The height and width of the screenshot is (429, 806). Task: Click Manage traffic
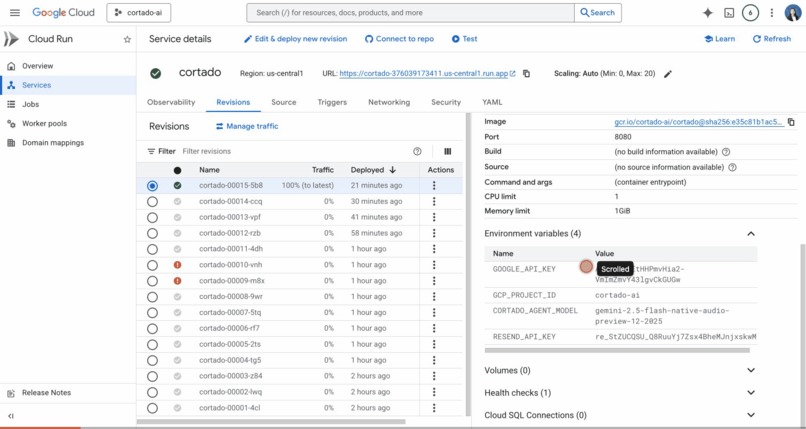pyautogui.click(x=247, y=126)
